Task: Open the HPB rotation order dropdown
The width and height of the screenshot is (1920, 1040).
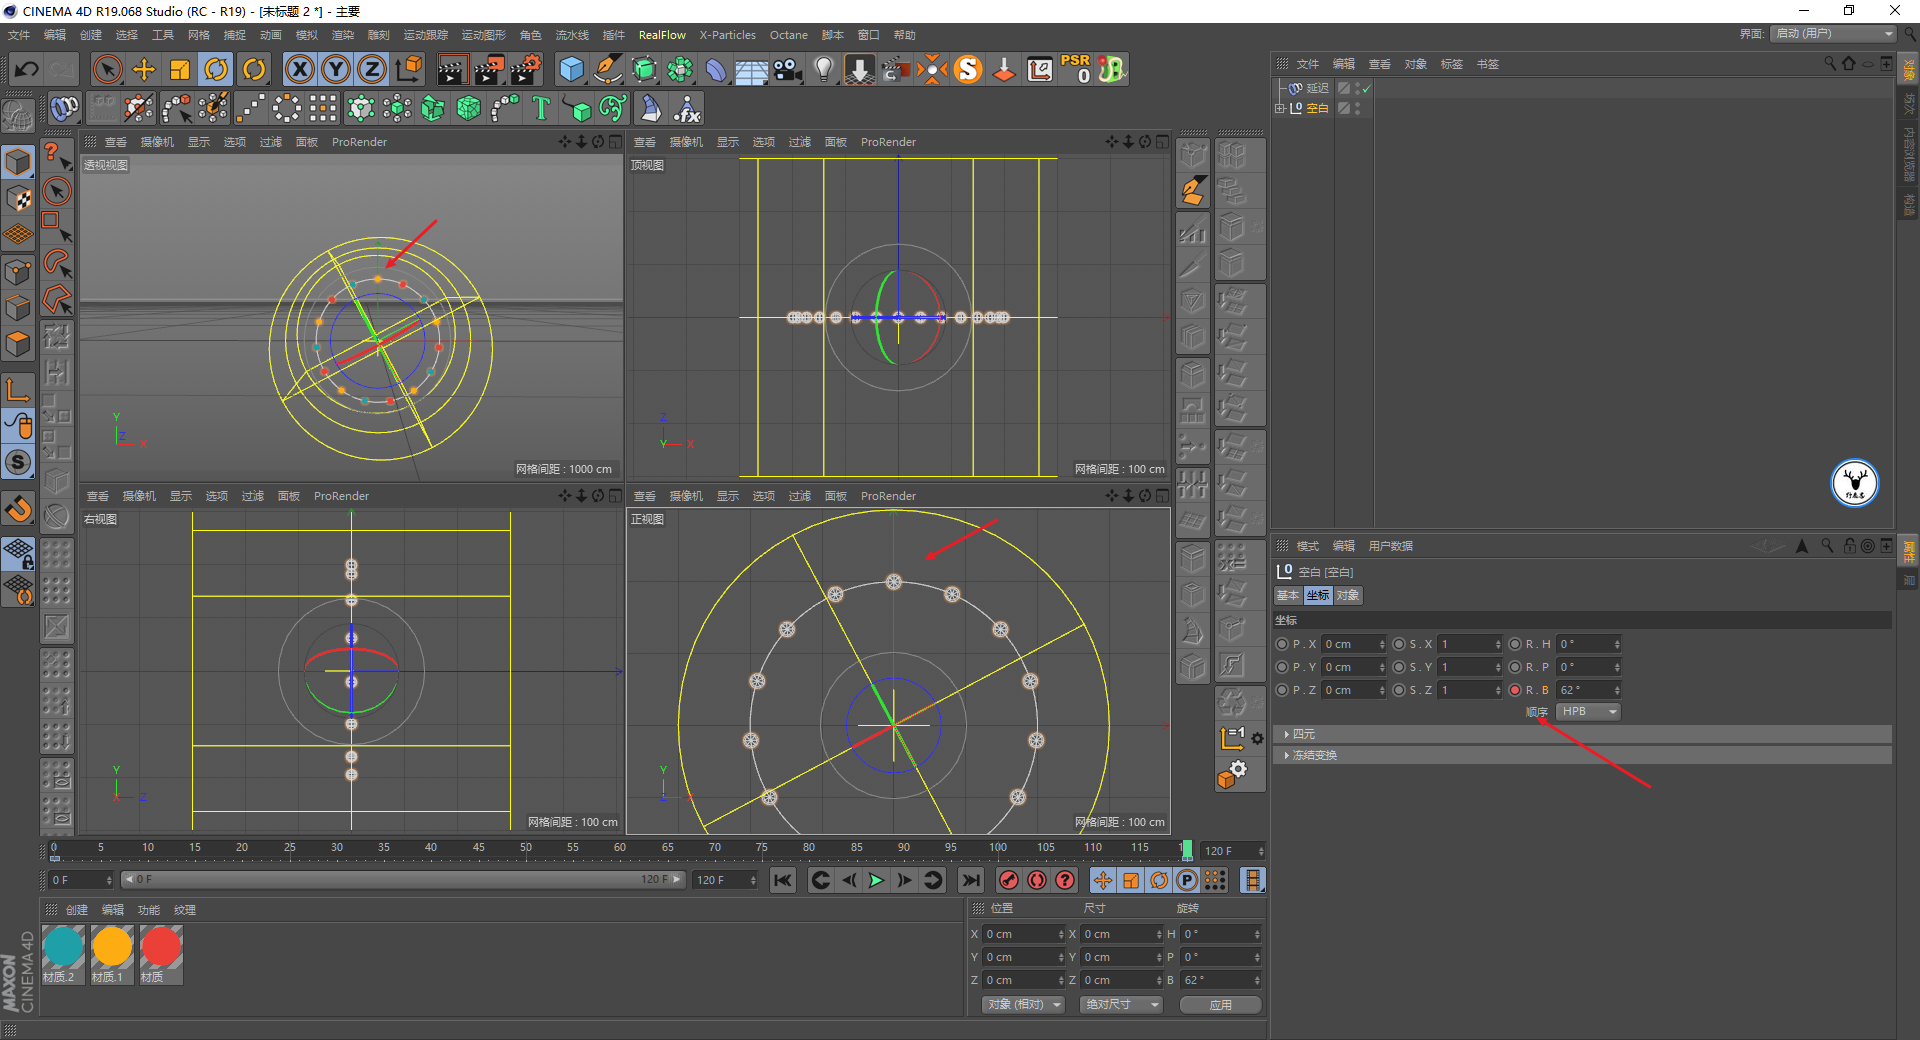Action: click(x=1589, y=712)
